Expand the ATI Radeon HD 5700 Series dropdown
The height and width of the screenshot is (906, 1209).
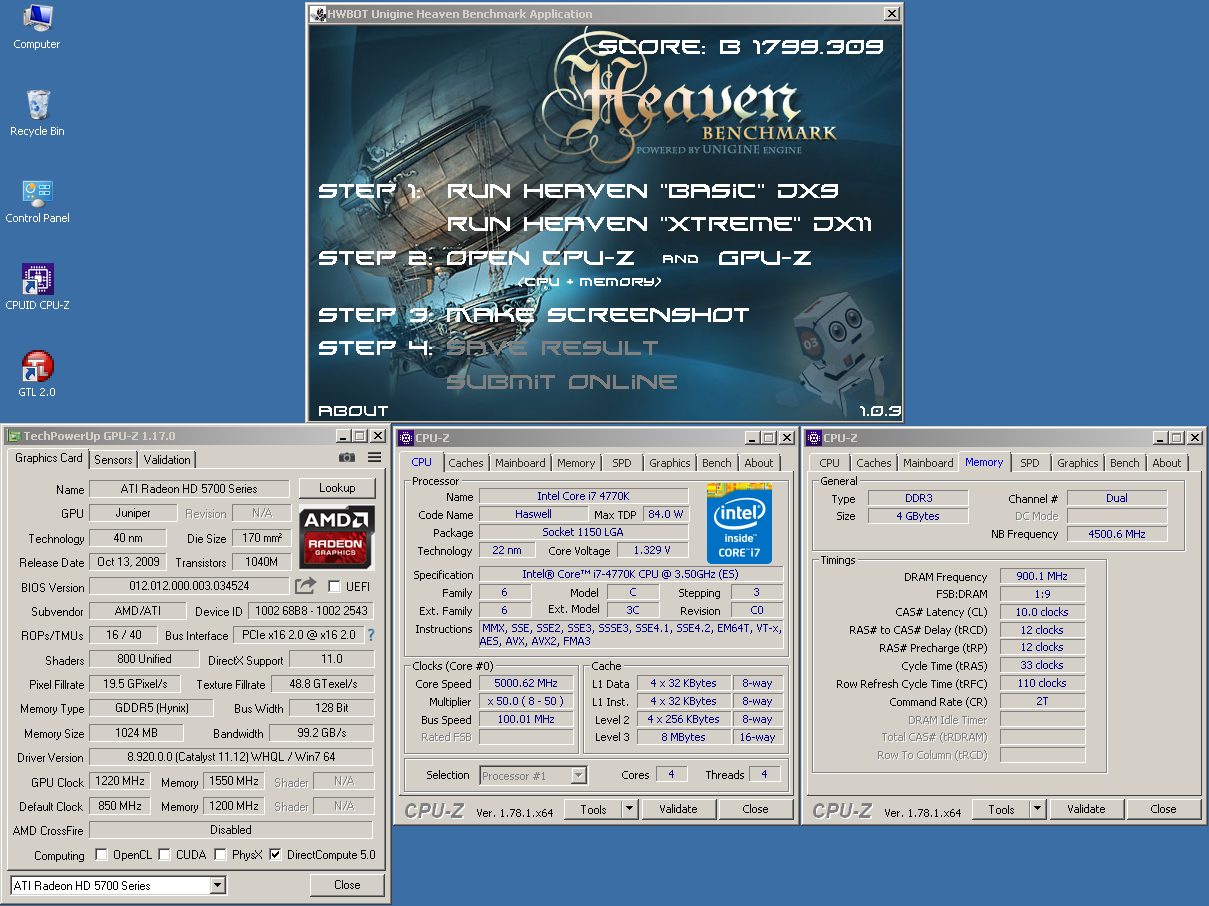tap(218, 886)
